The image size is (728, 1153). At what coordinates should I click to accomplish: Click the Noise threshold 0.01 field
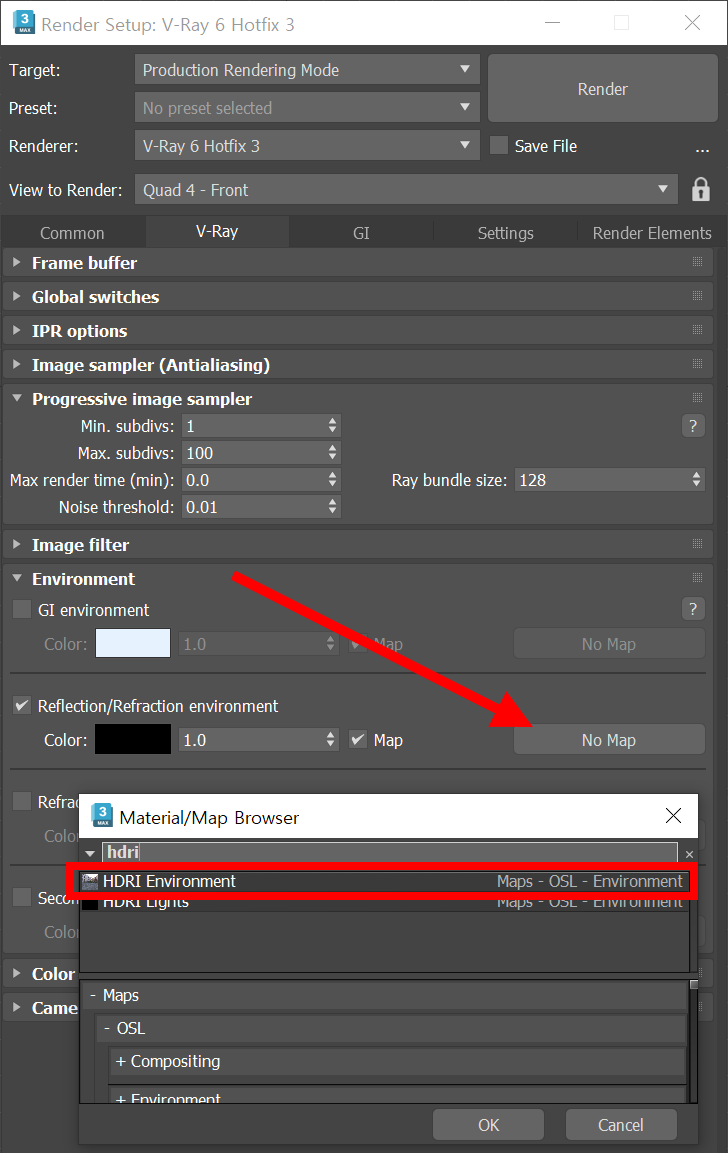(x=254, y=507)
